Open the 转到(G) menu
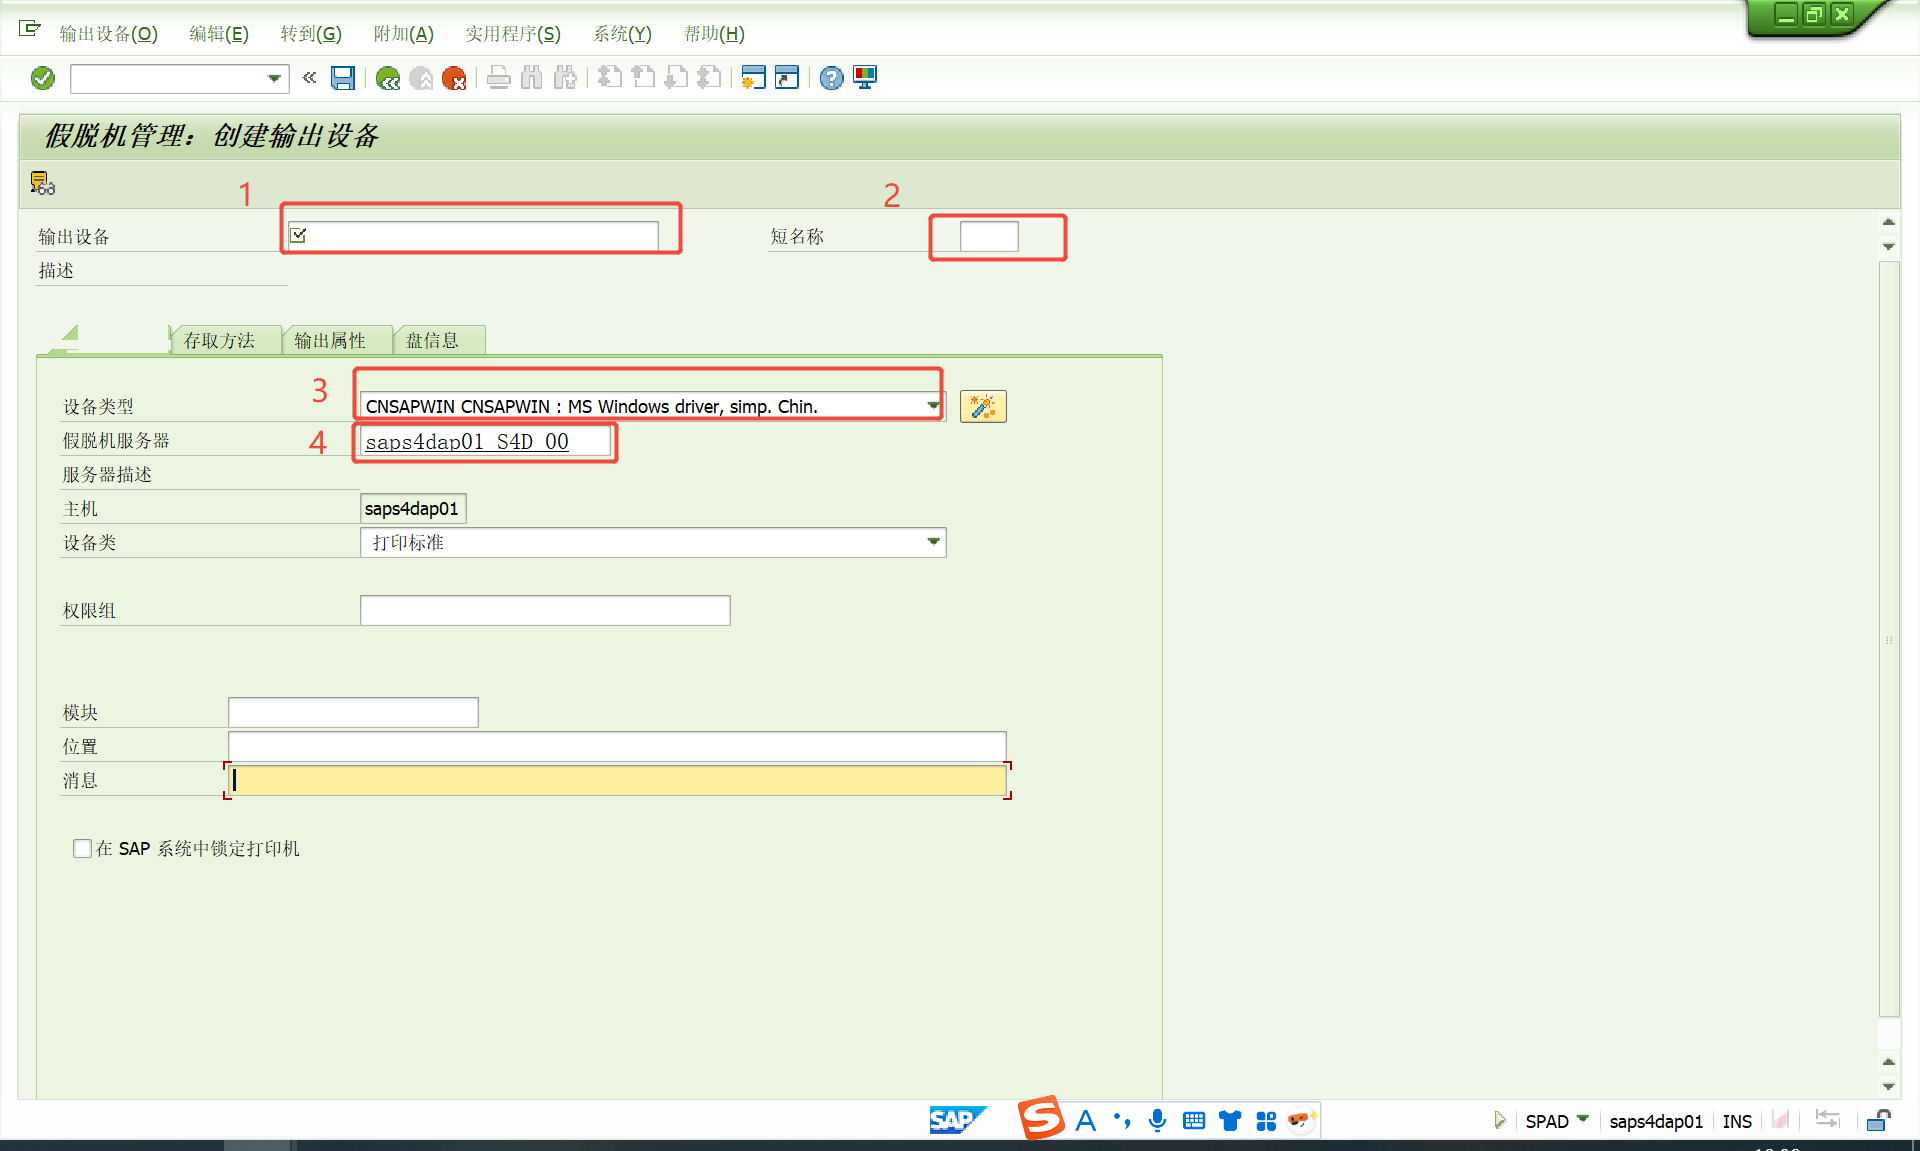The width and height of the screenshot is (1920, 1151). tap(310, 34)
